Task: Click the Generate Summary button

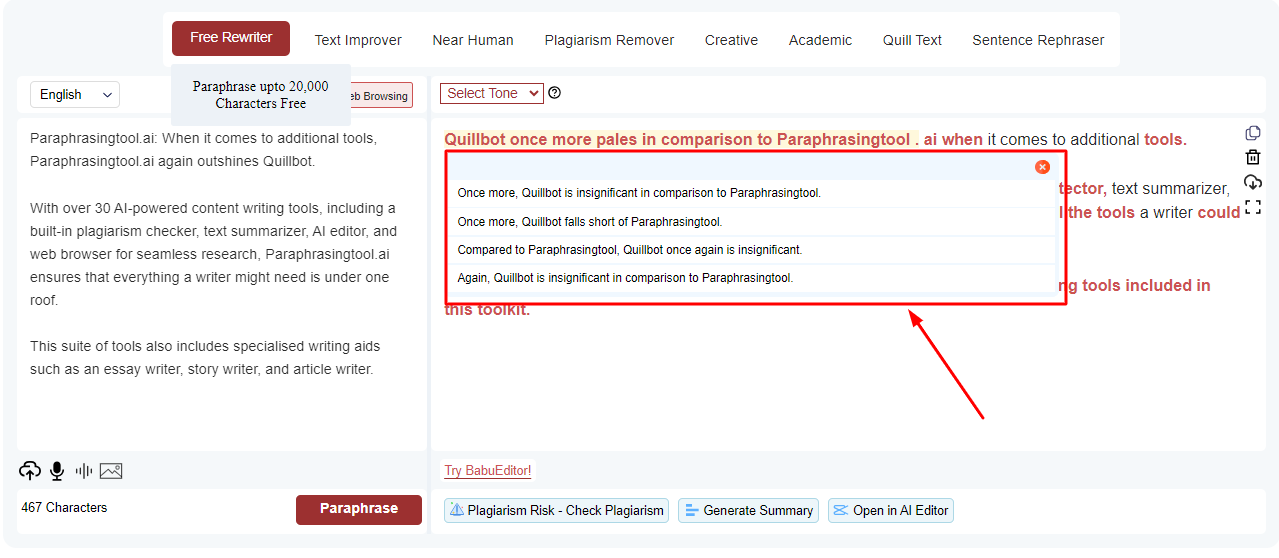Action: click(x=748, y=510)
